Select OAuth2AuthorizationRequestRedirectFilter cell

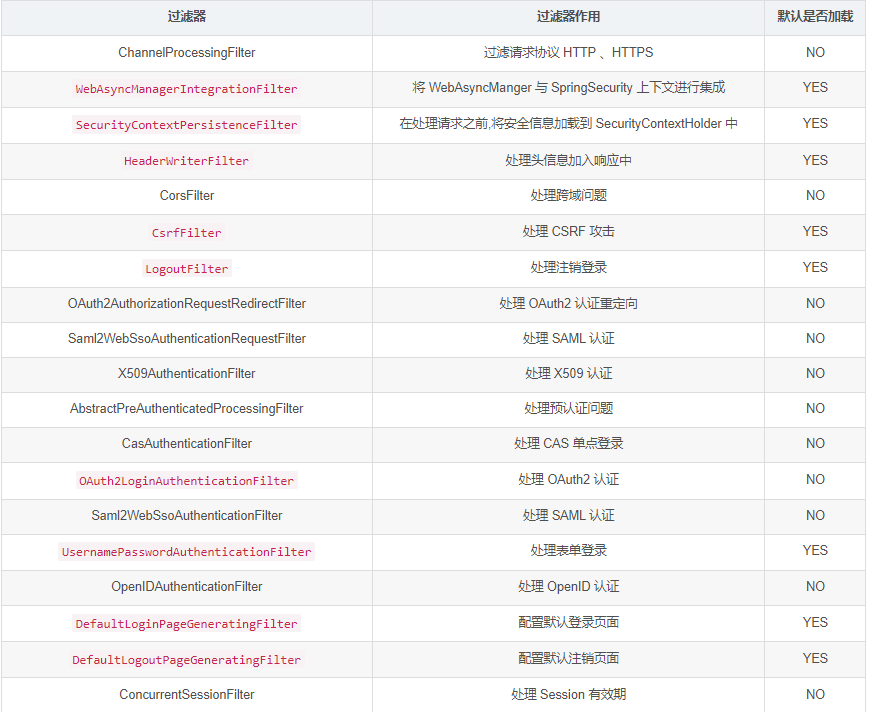186,304
